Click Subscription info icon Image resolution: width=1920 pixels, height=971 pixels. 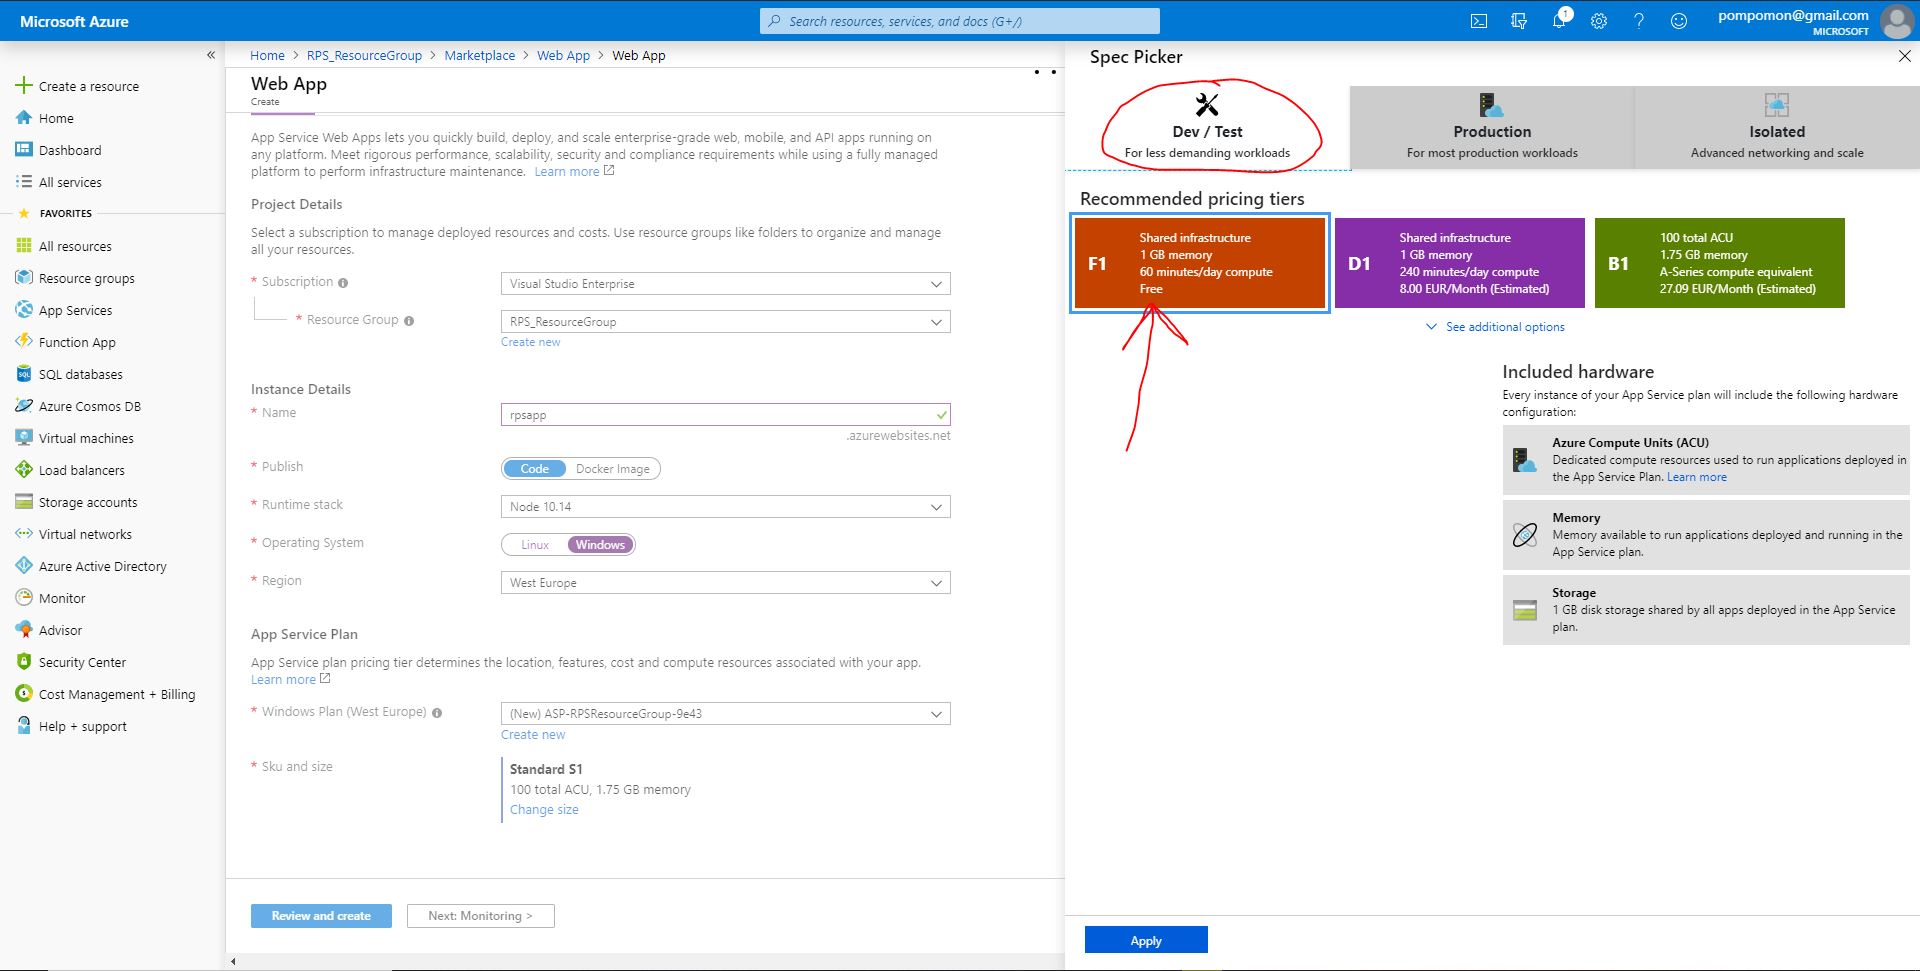coord(343,283)
